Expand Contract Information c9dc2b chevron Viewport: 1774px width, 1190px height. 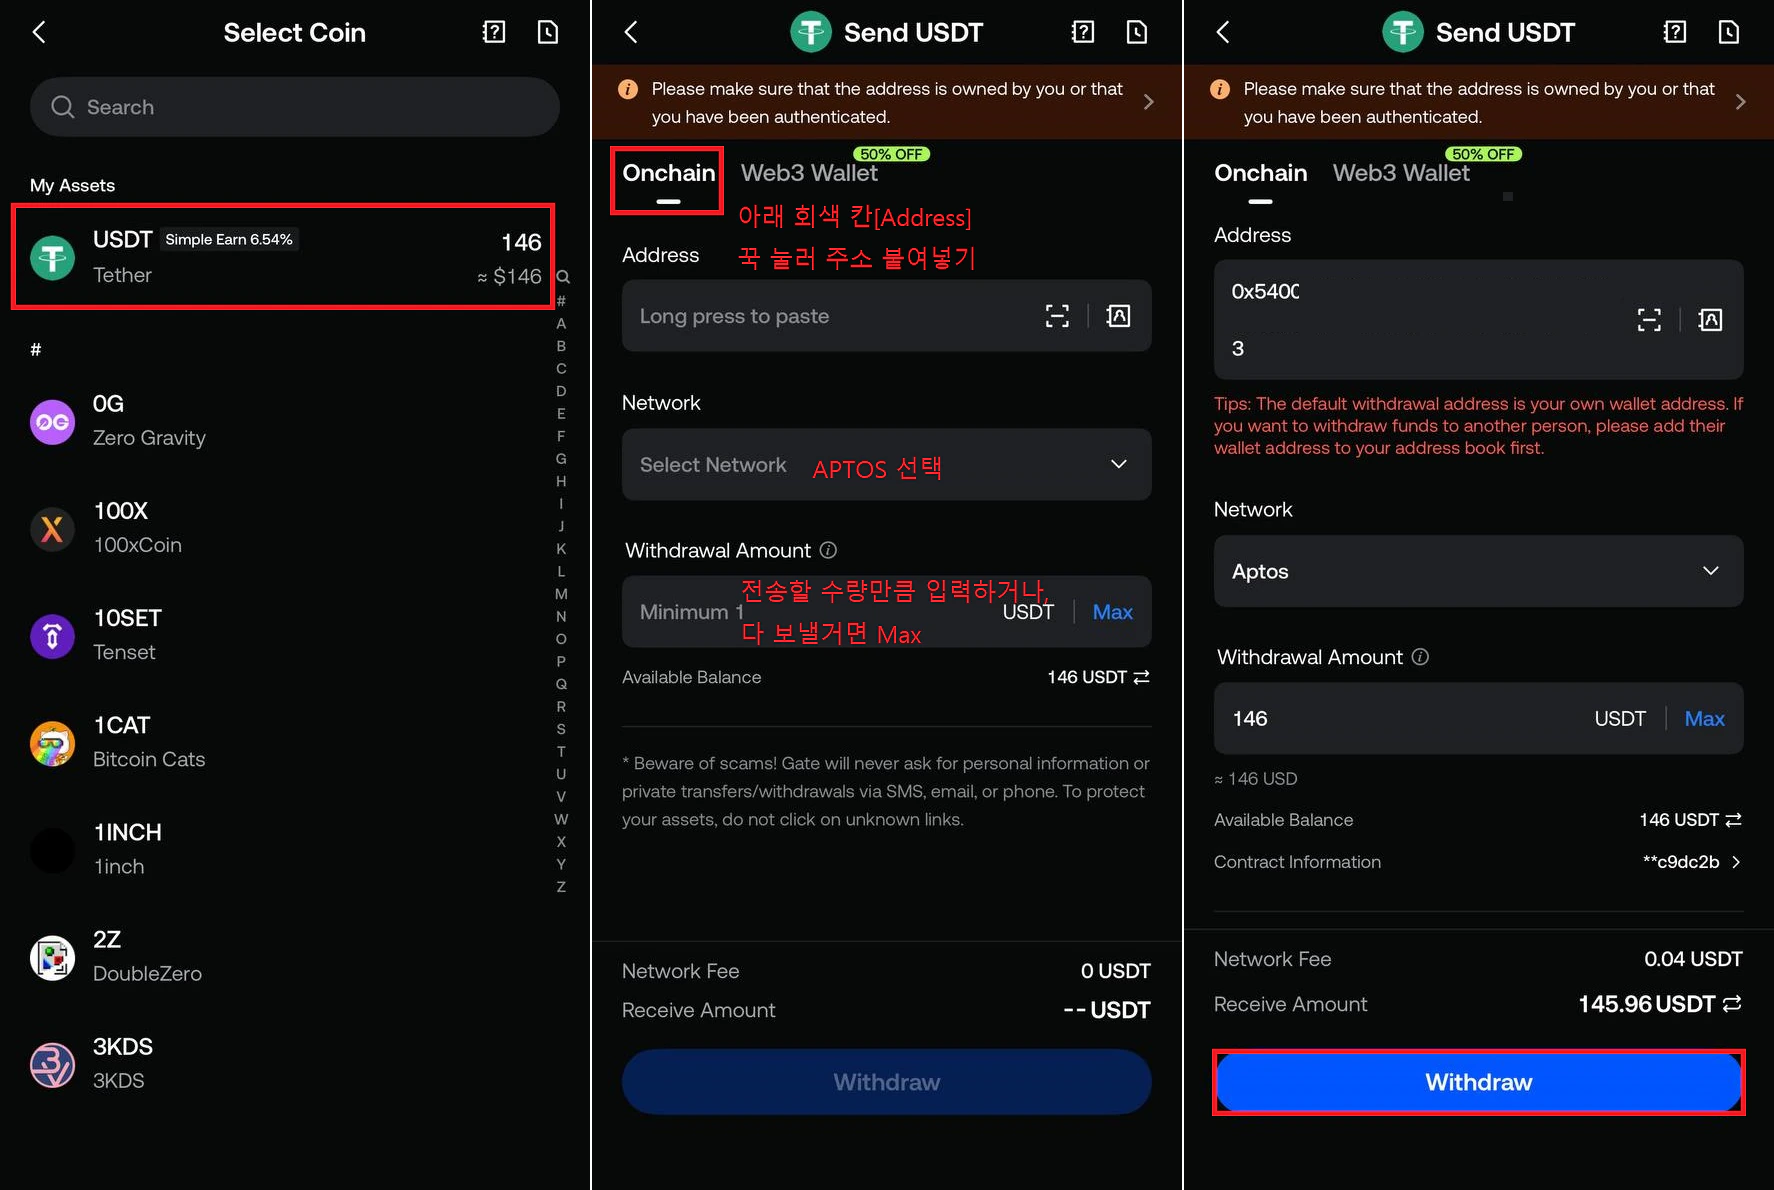point(1736,862)
